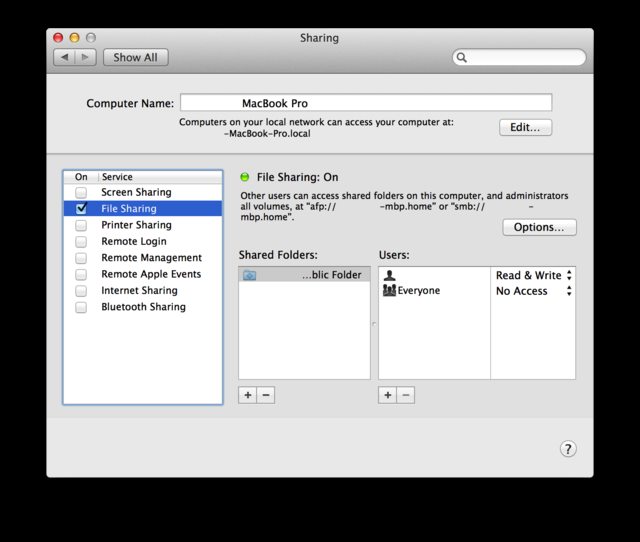Add a shared folder with plus button
The height and width of the screenshot is (542, 640).
tap(248, 395)
